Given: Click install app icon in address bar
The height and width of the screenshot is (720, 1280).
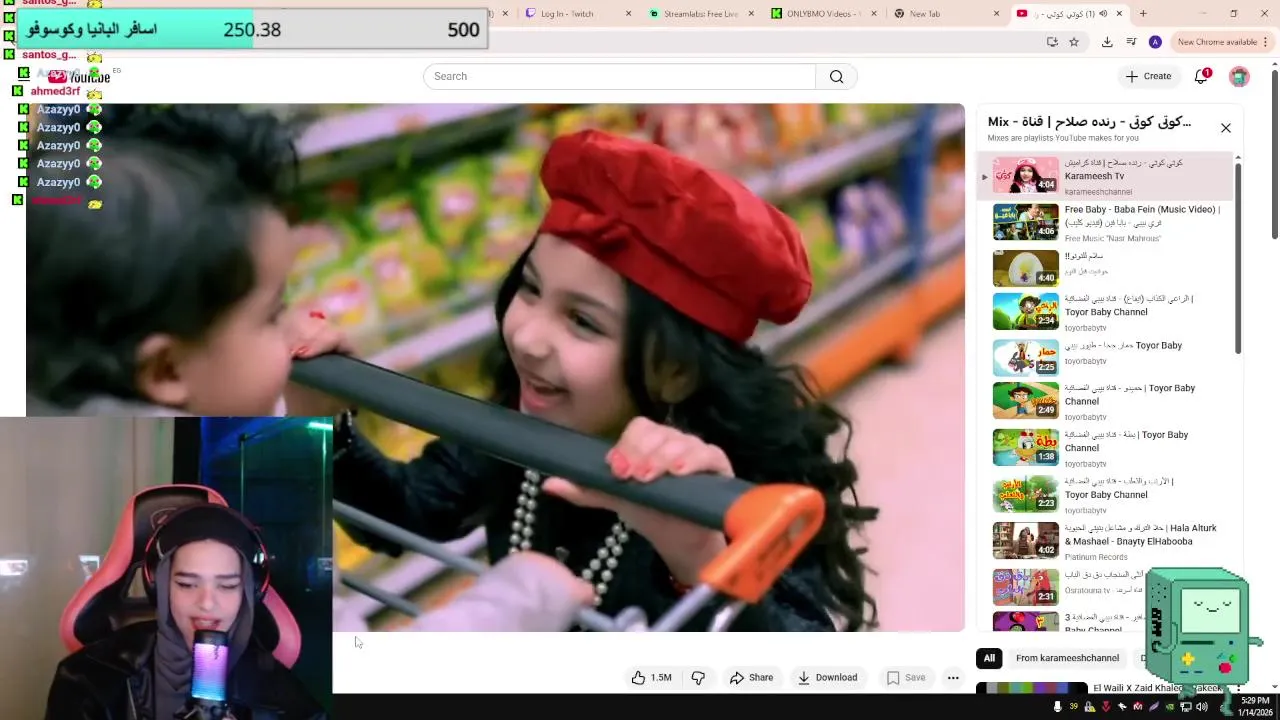Looking at the screenshot, I should pyautogui.click(x=1052, y=42).
